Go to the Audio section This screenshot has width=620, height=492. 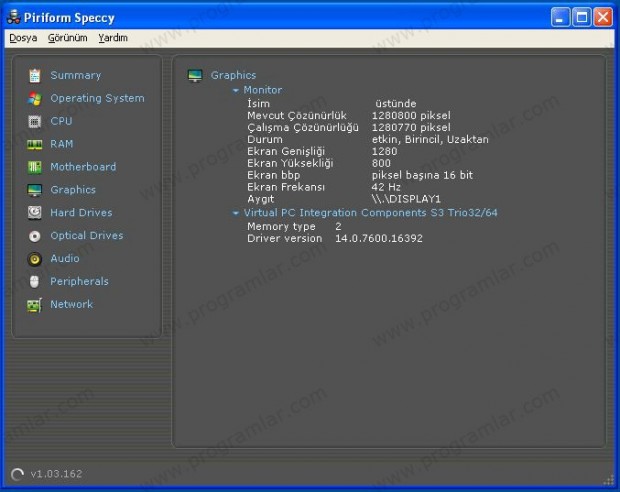(65, 259)
